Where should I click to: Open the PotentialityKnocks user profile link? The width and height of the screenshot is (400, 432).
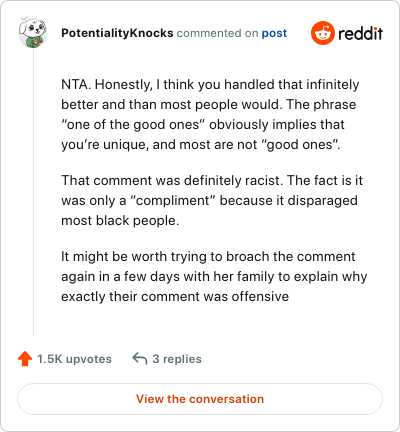[117, 33]
